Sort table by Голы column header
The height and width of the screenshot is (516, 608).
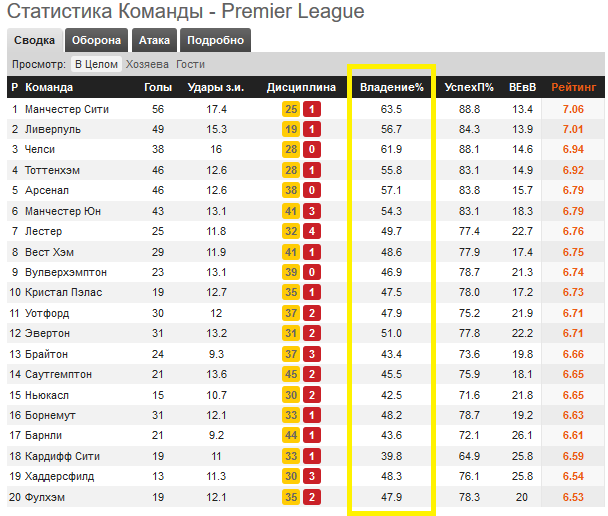click(x=158, y=87)
